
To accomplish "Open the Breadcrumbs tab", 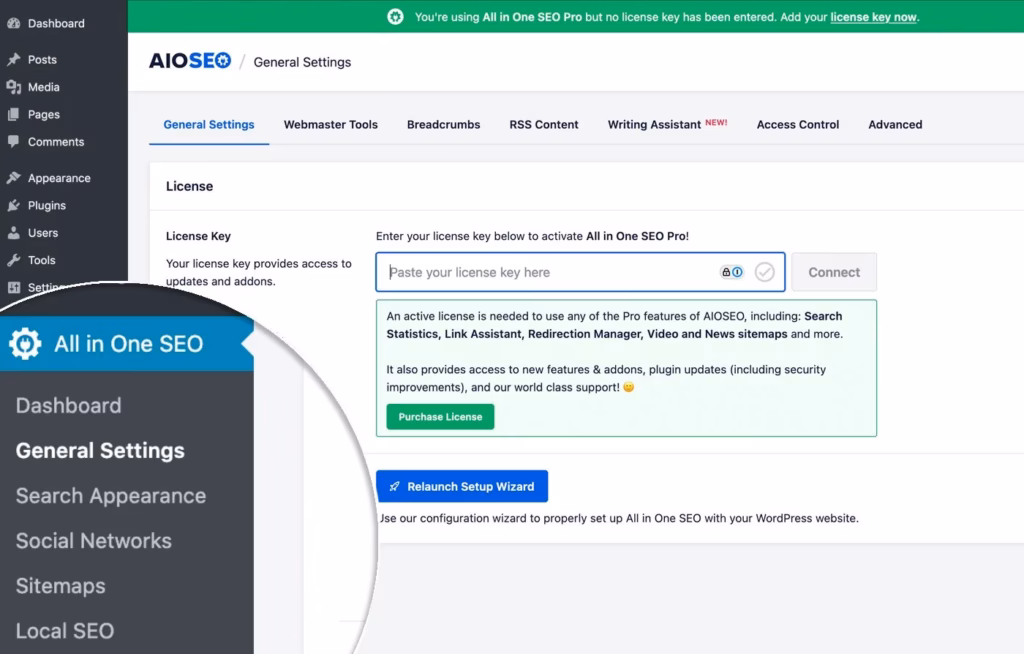I will [443, 125].
